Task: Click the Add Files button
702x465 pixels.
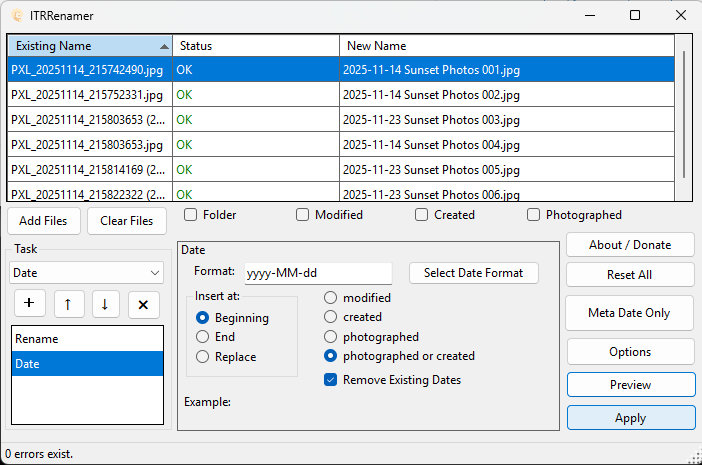Action: tap(44, 221)
